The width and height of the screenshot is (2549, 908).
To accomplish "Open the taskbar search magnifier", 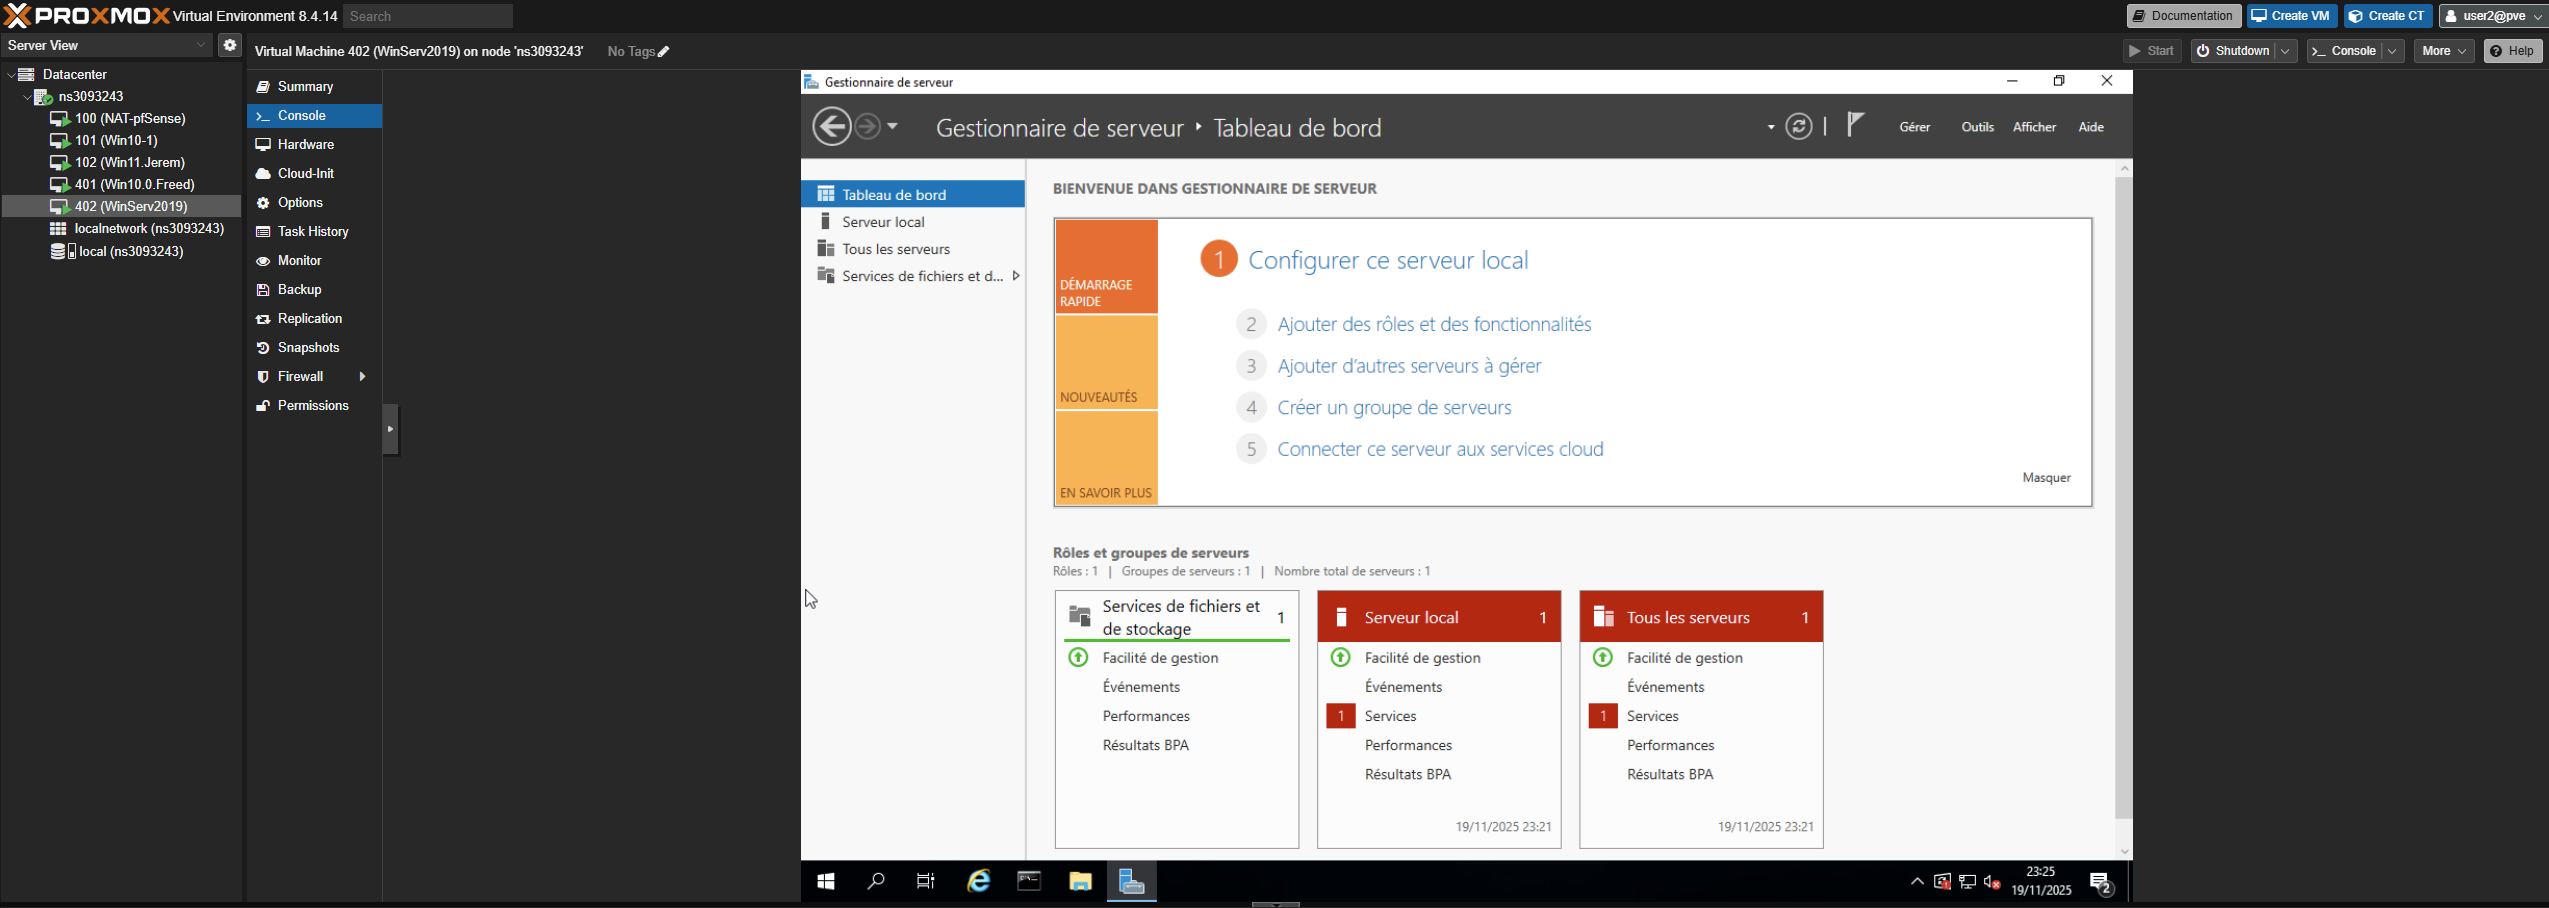I will [x=876, y=881].
